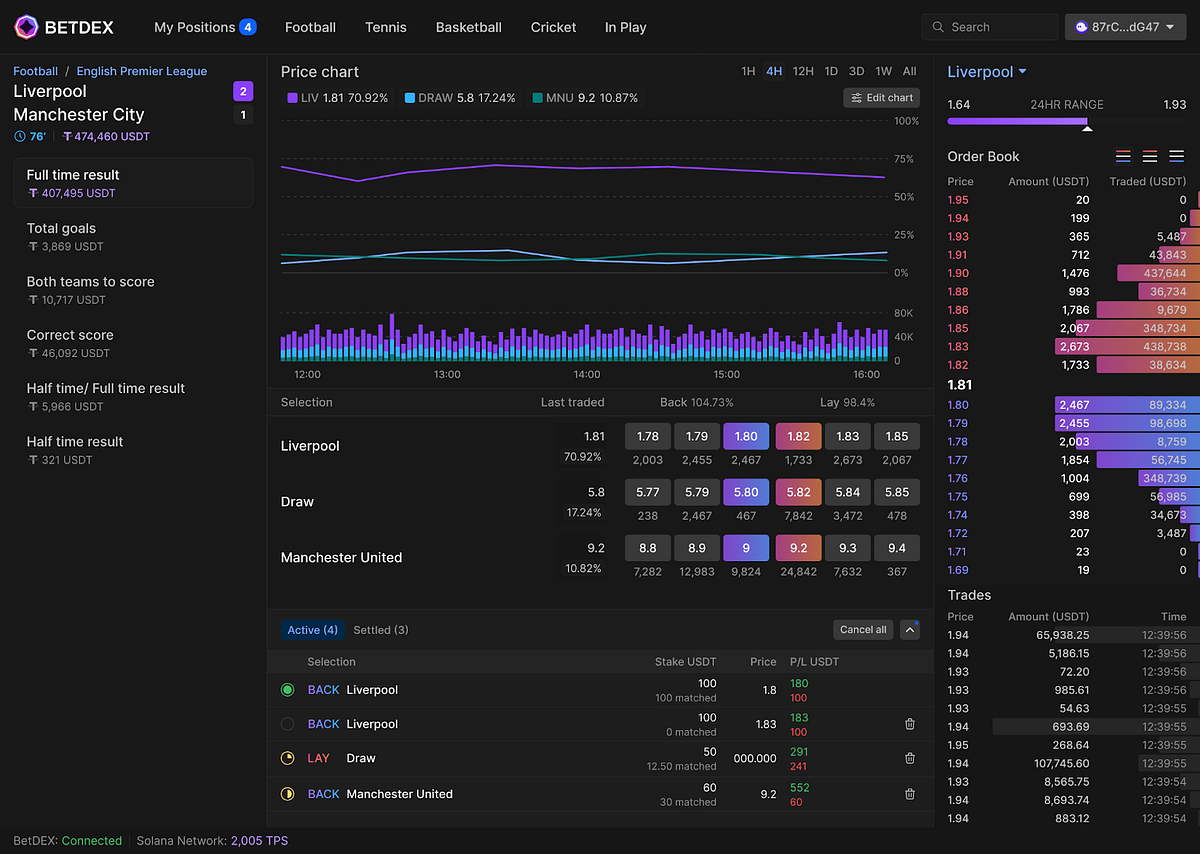The width and height of the screenshot is (1200, 854).
Task: Select the first order book layout icon
Action: [x=1124, y=156]
